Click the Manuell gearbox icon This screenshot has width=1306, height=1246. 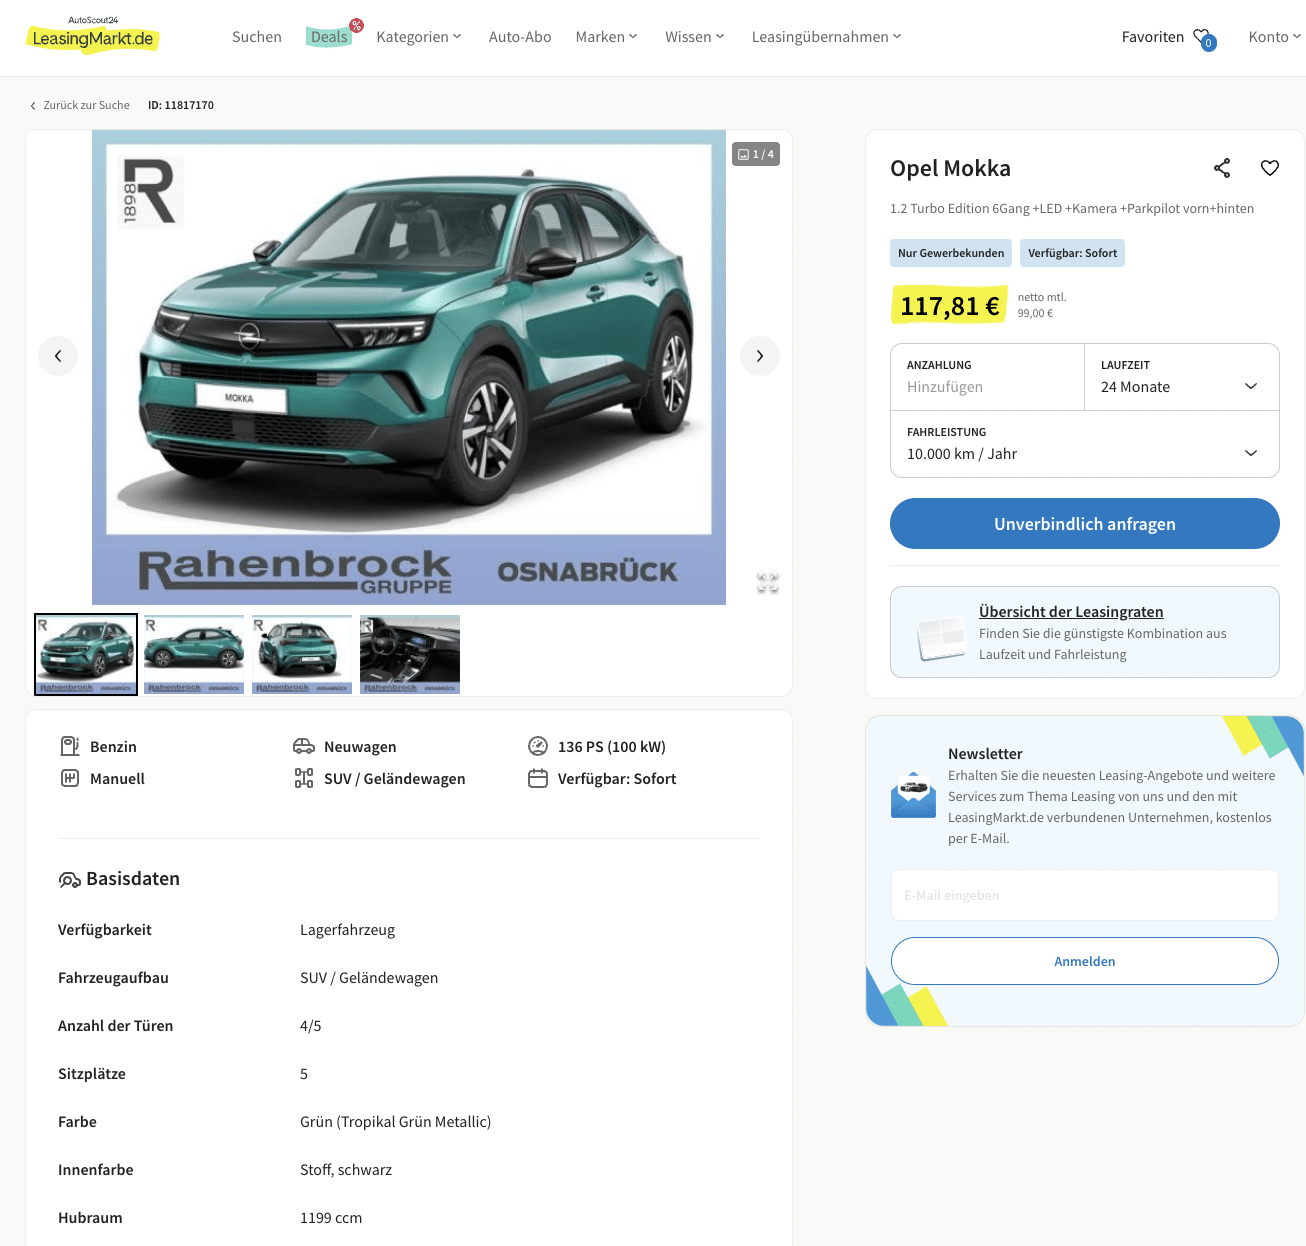70,778
